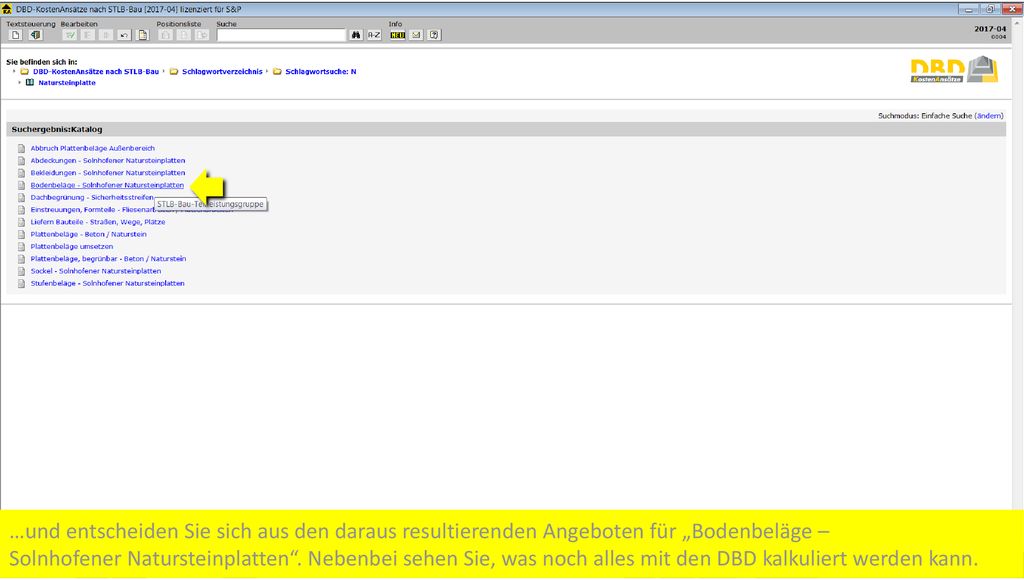This screenshot has height=580, width=1024.
Task: Click document icon beside Sockel row
Action: [22, 271]
